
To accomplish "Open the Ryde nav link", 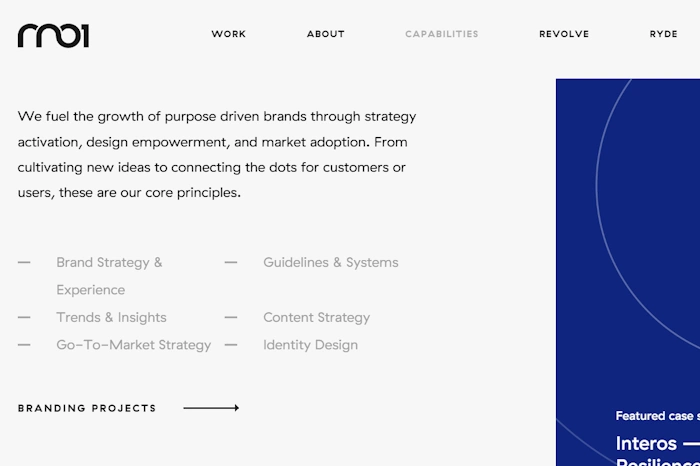I will 663,34.
